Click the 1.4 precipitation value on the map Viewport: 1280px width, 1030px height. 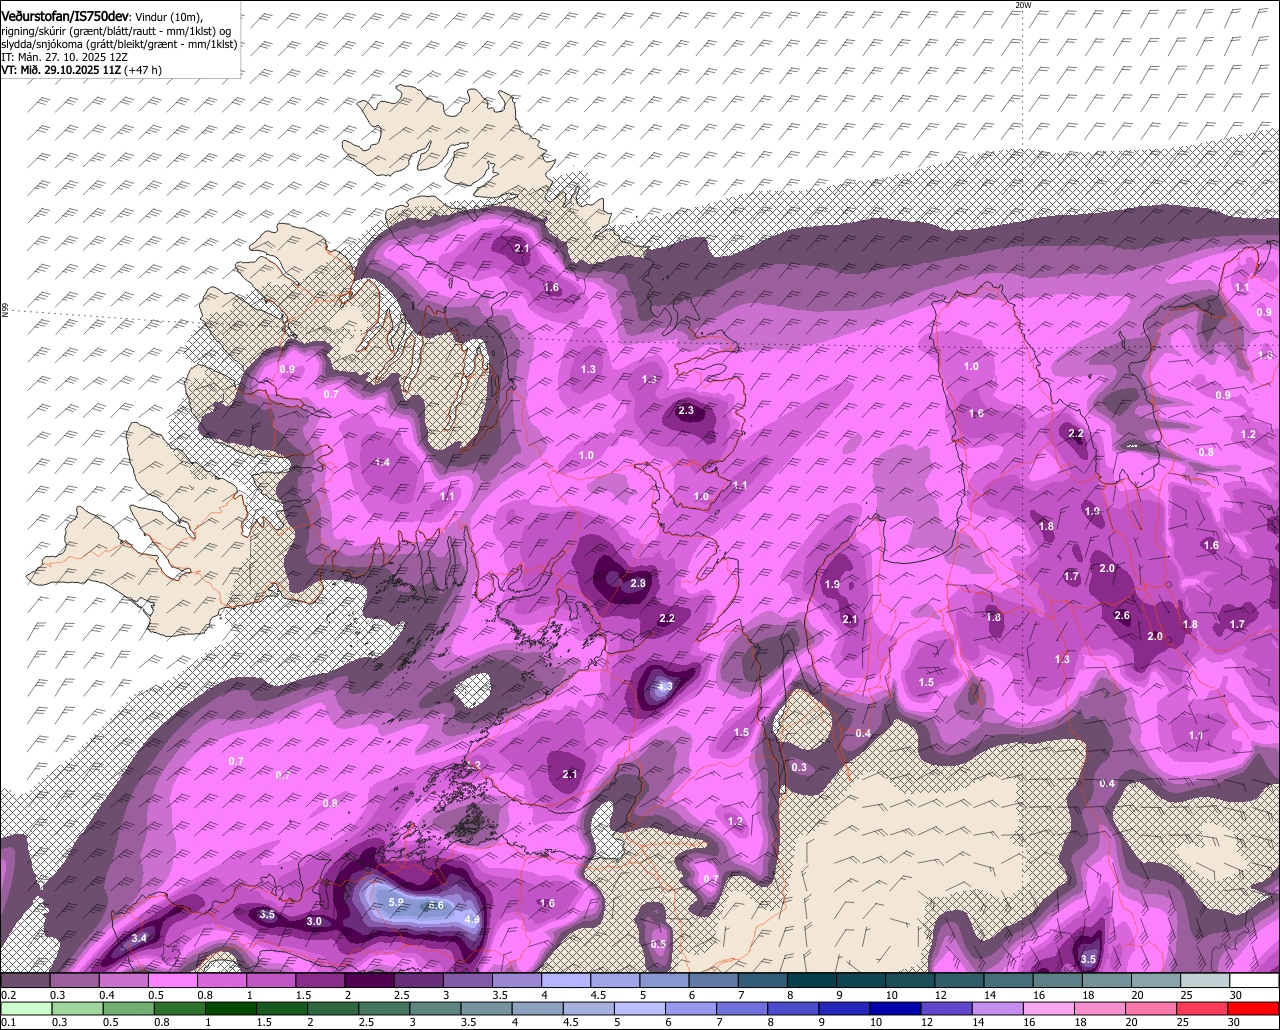coord(382,462)
